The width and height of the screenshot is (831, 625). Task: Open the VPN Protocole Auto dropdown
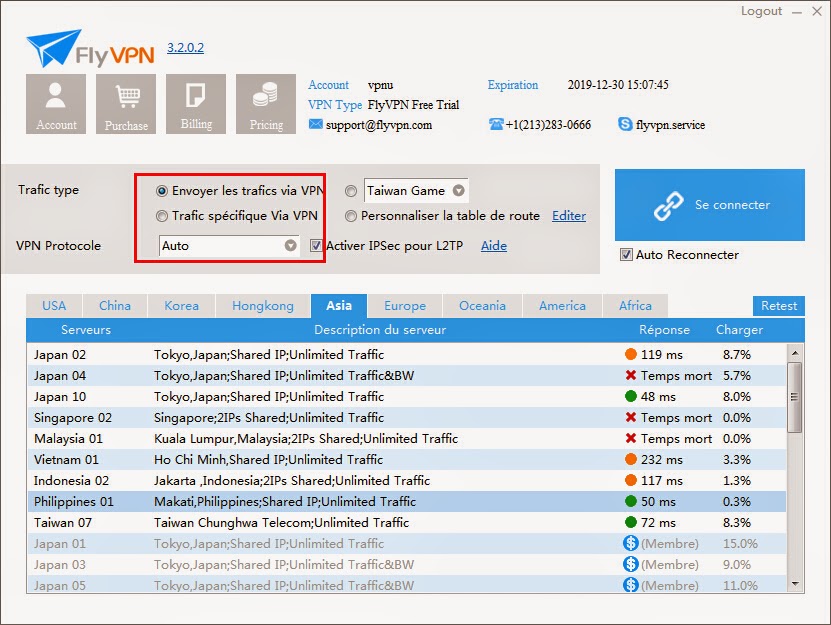pyautogui.click(x=290, y=245)
